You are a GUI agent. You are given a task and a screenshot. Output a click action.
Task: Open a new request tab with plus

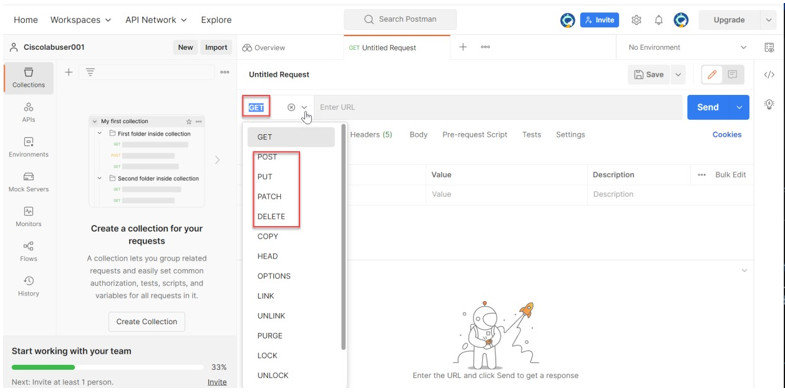click(463, 47)
